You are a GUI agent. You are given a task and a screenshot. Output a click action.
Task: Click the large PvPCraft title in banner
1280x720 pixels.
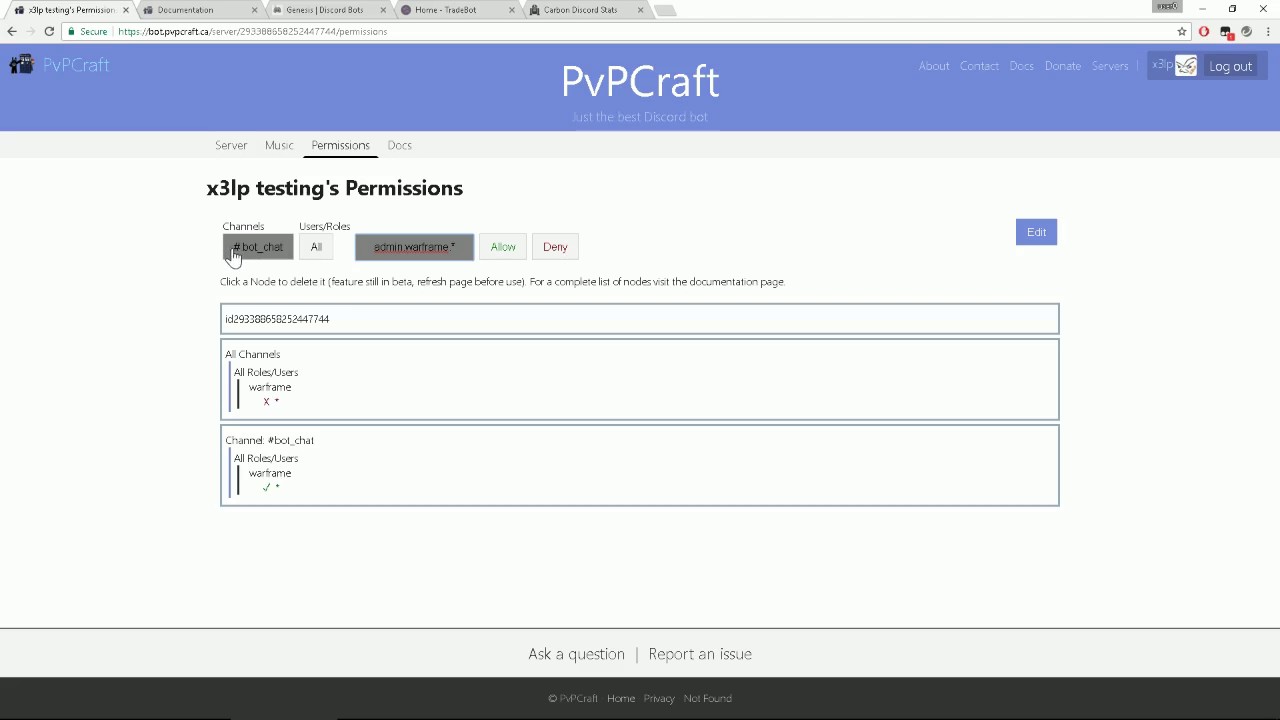tap(640, 81)
